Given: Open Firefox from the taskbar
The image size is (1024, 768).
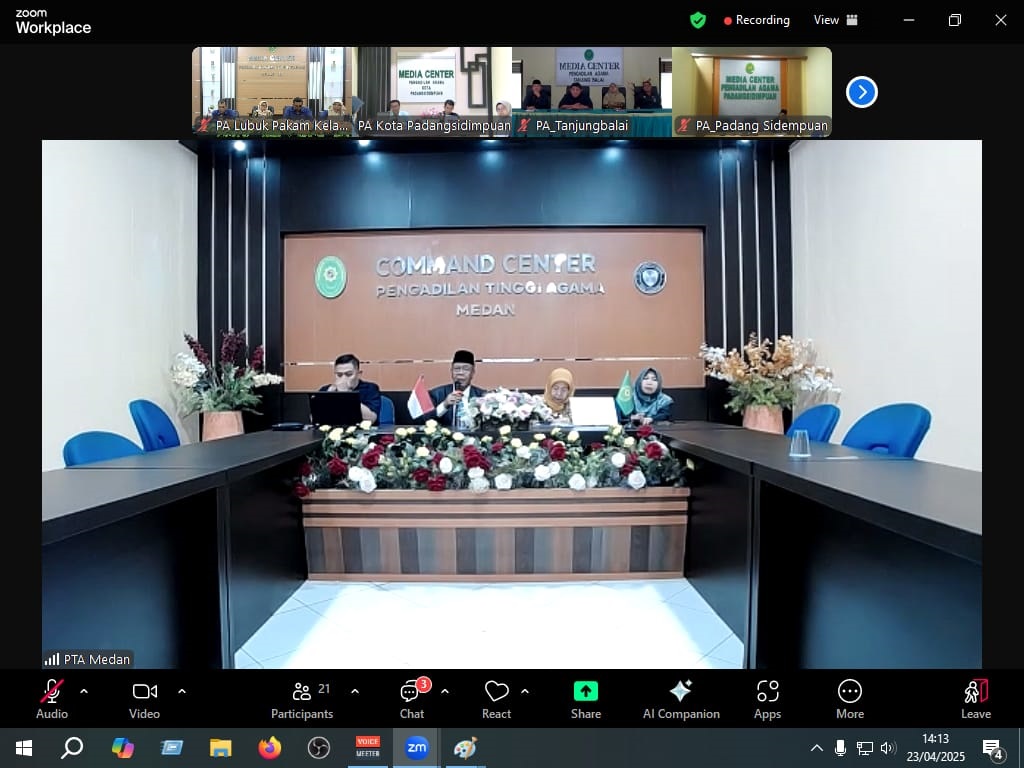Looking at the screenshot, I should point(269,748).
